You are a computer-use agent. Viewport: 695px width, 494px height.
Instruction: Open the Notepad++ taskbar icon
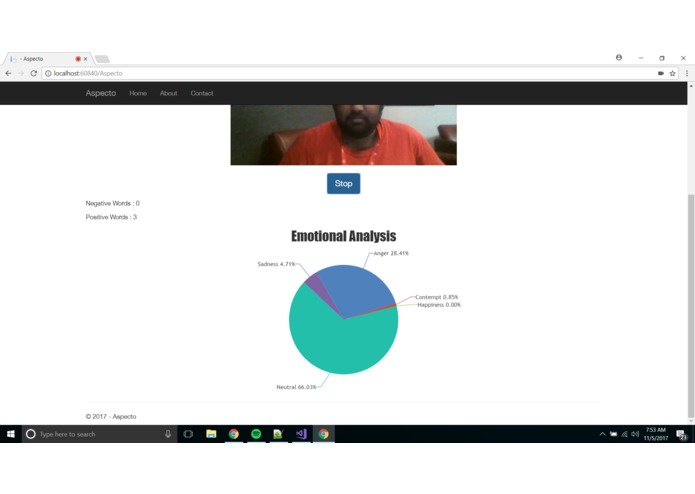278,434
